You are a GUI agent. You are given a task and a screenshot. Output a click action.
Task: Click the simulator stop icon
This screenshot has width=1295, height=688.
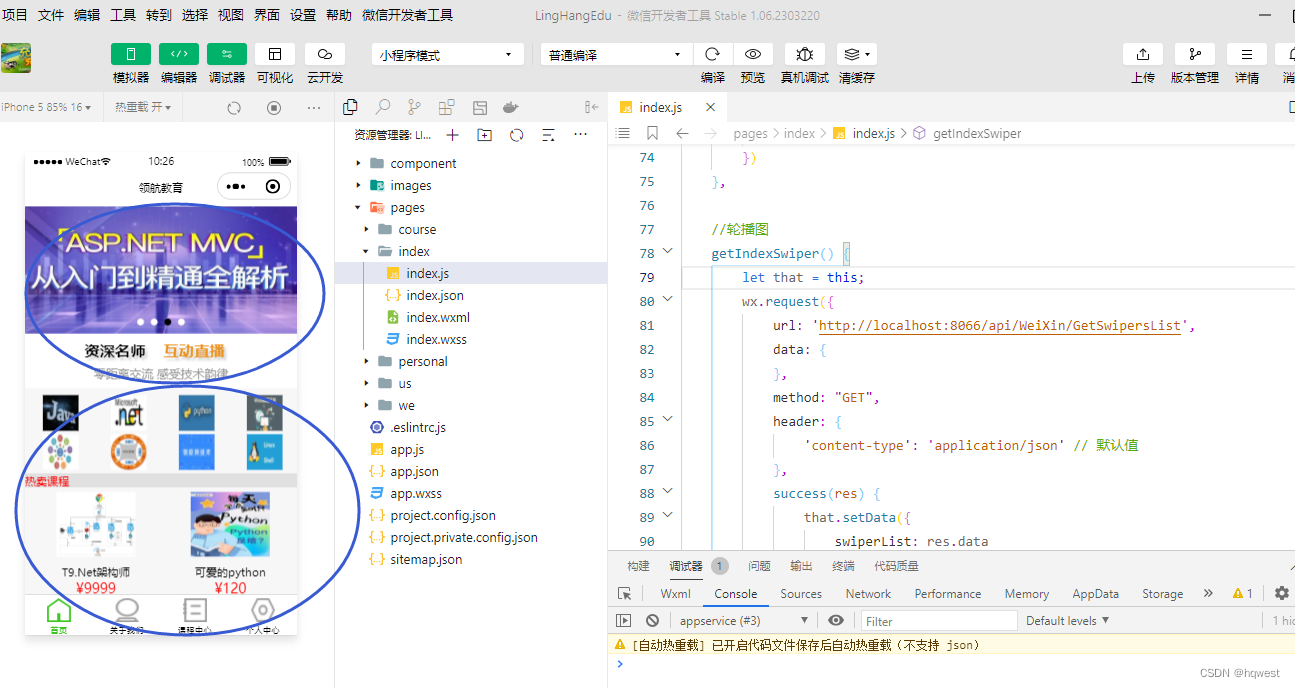tap(274, 107)
